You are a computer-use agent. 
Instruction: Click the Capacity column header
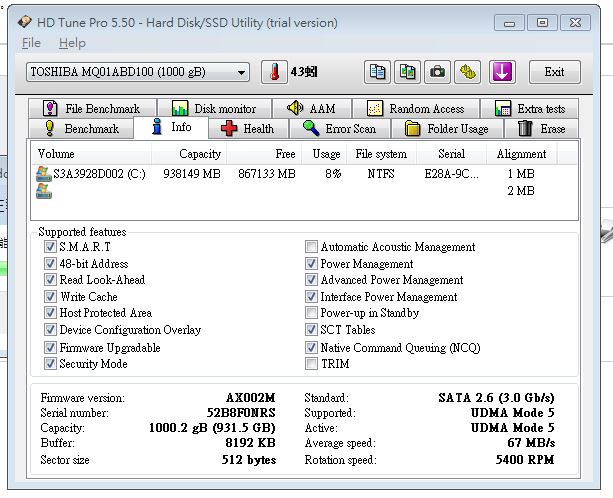pyautogui.click(x=189, y=154)
